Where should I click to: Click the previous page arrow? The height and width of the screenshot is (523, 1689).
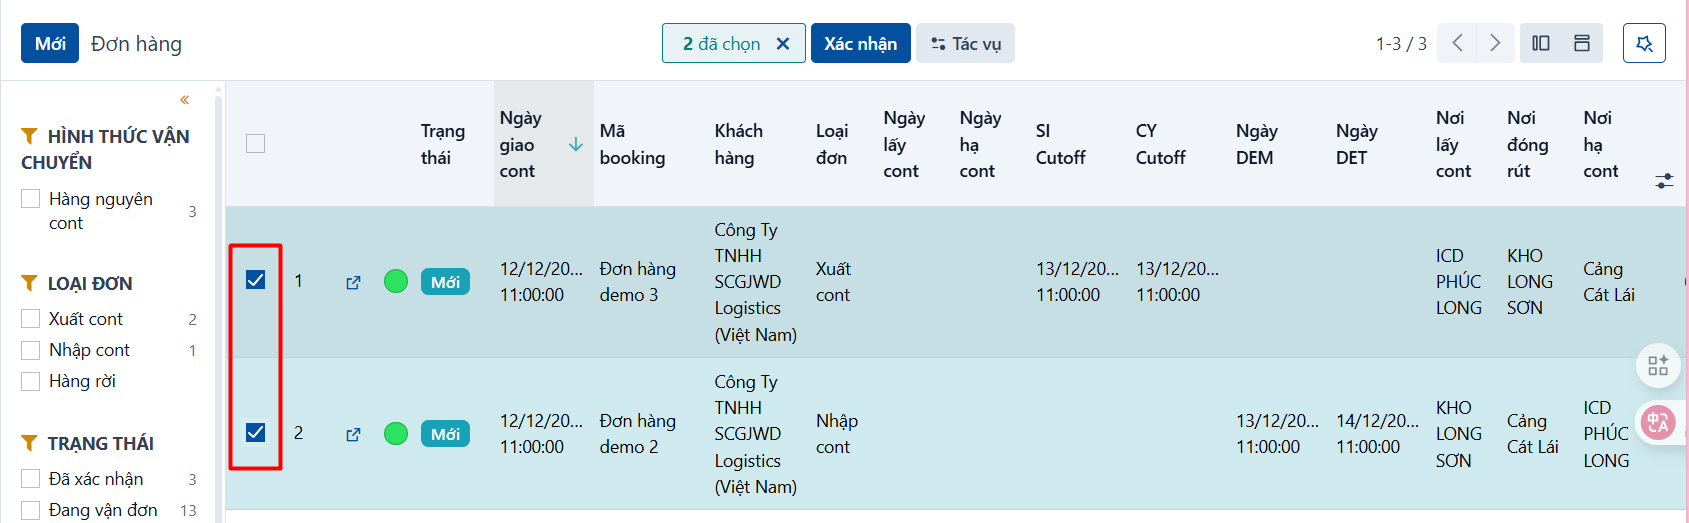click(1457, 43)
